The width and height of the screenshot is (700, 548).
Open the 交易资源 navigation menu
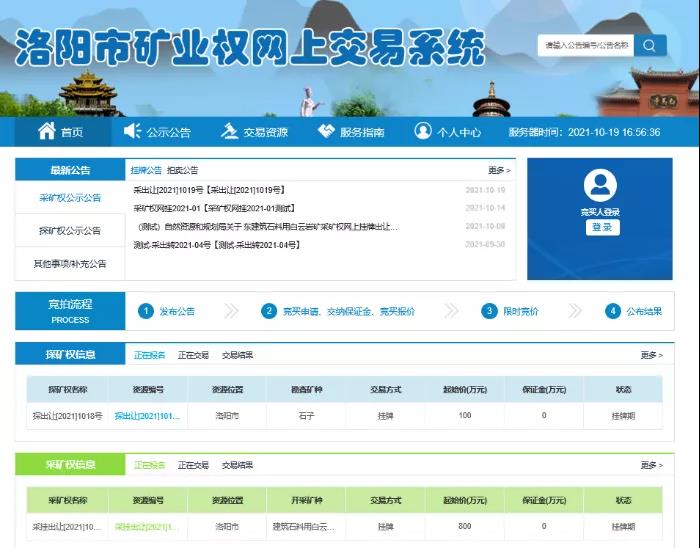pos(254,132)
